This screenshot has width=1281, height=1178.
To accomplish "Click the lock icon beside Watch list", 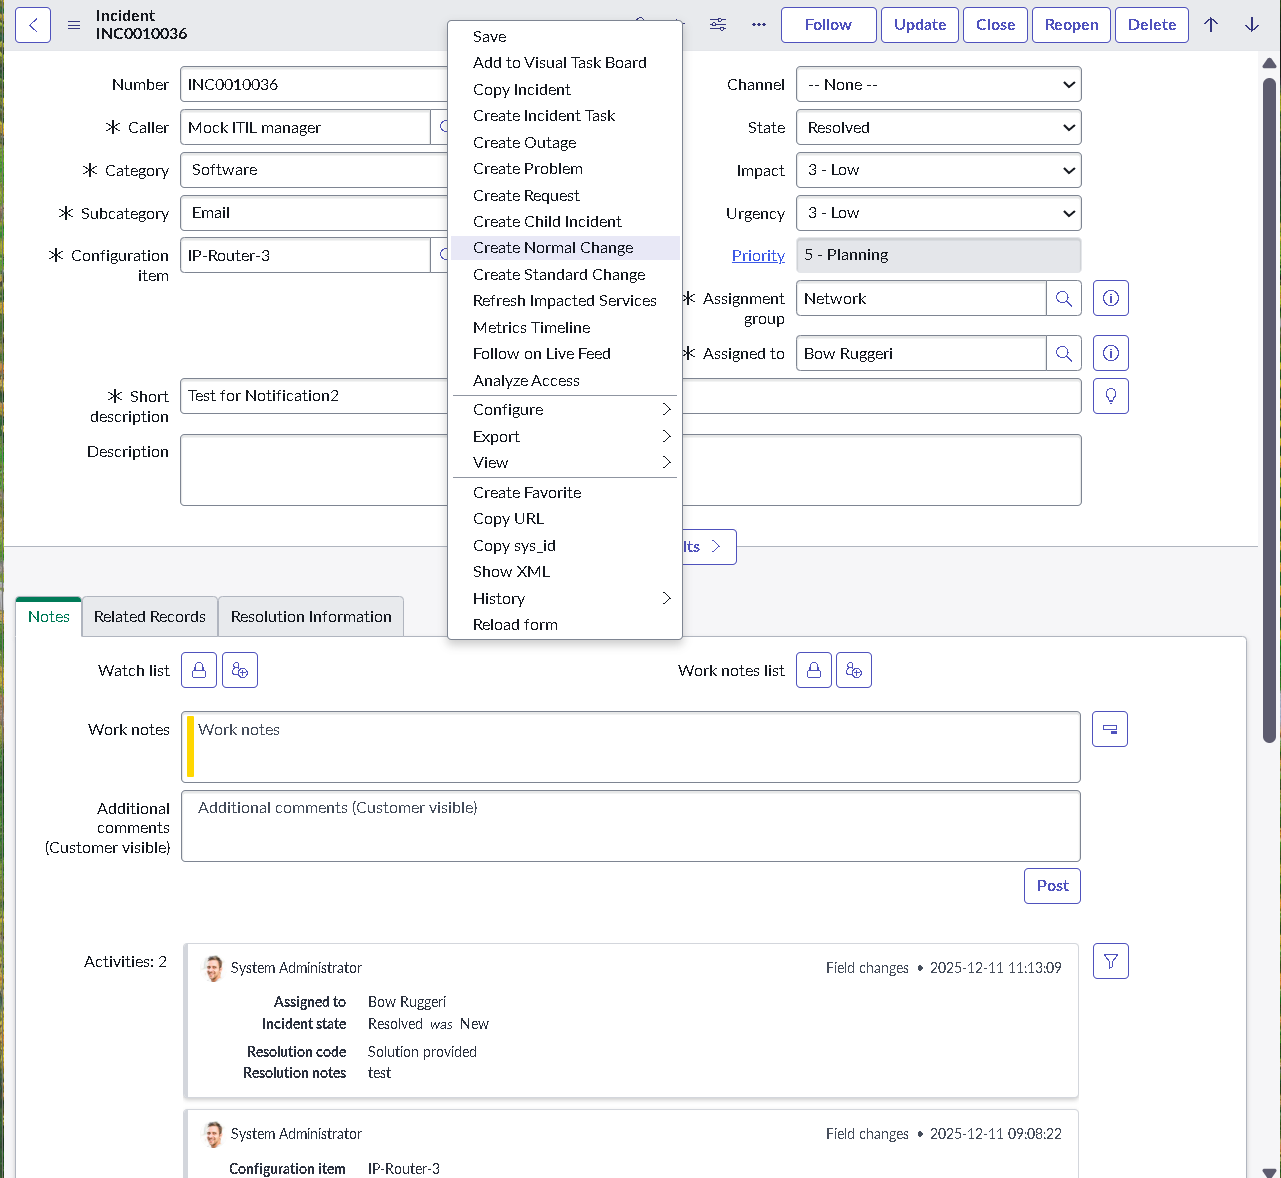I will point(198,670).
